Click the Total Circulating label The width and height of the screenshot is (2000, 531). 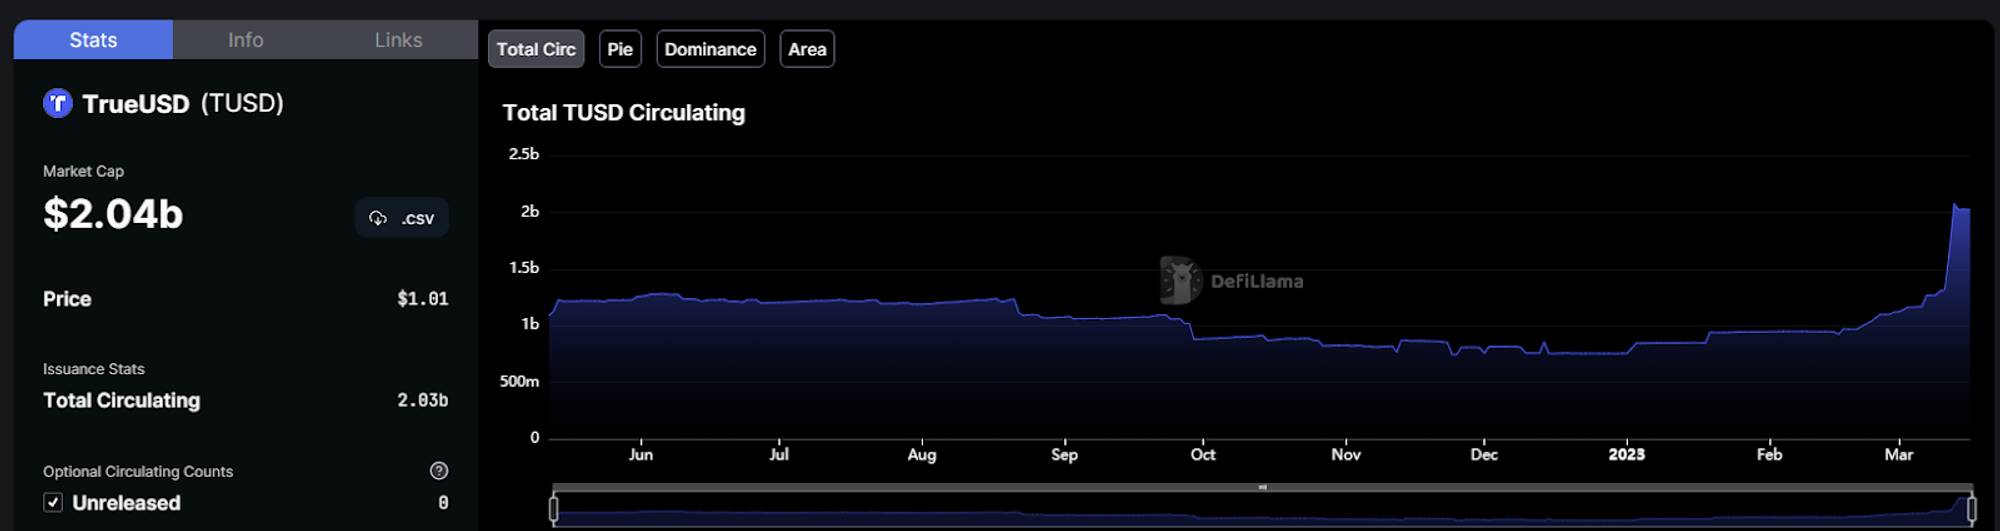(x=122, y=400)
